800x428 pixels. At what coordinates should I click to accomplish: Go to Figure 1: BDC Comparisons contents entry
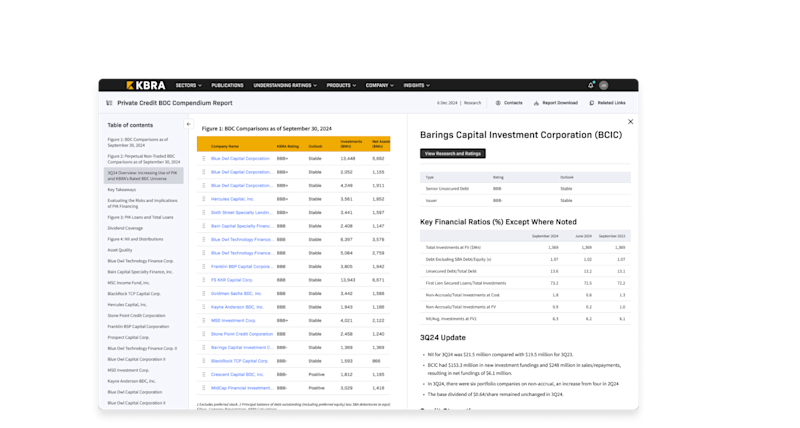click(138, 142)
